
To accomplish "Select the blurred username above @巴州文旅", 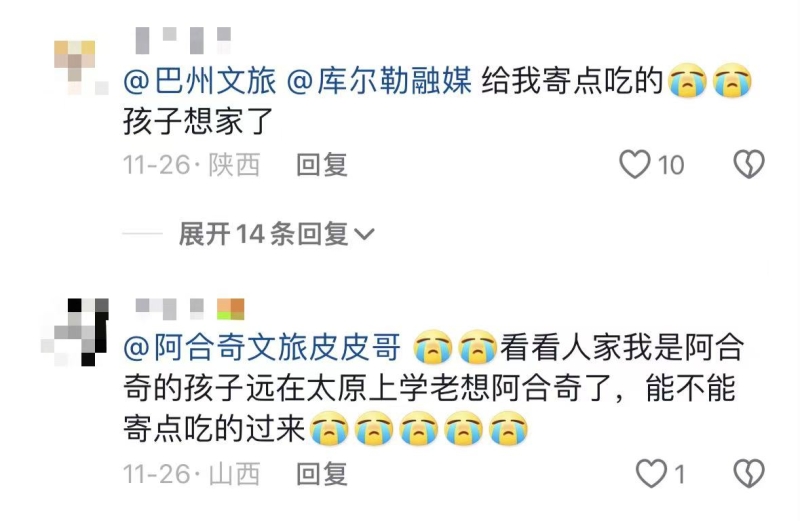I will pyautogui.click(x=183, y=40).
